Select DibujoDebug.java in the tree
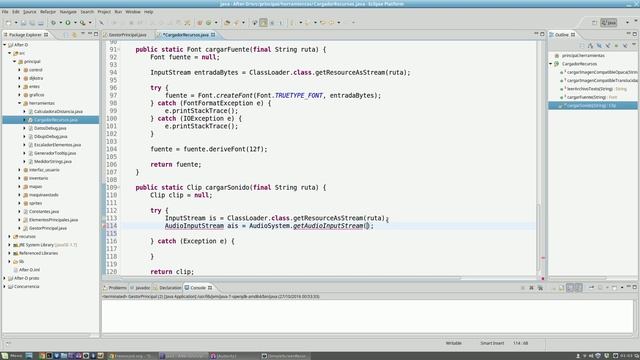 pos(50,136)
